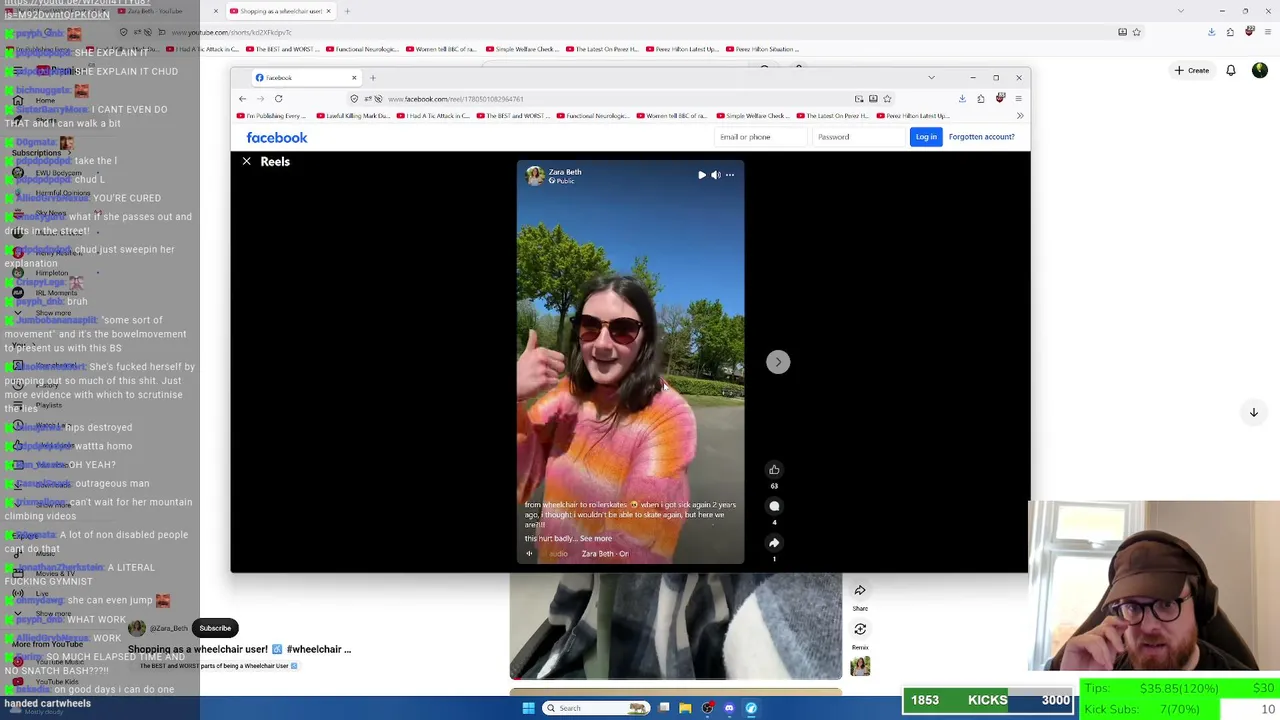Mute the reel audio speaker icon
1280x720 pixels.
coord(716,175)
